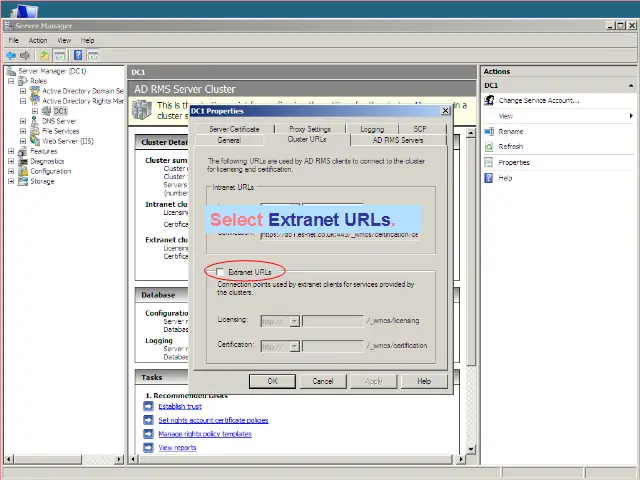
Task: Expand the DNS Server node
Action: click(x=23, y=121)
